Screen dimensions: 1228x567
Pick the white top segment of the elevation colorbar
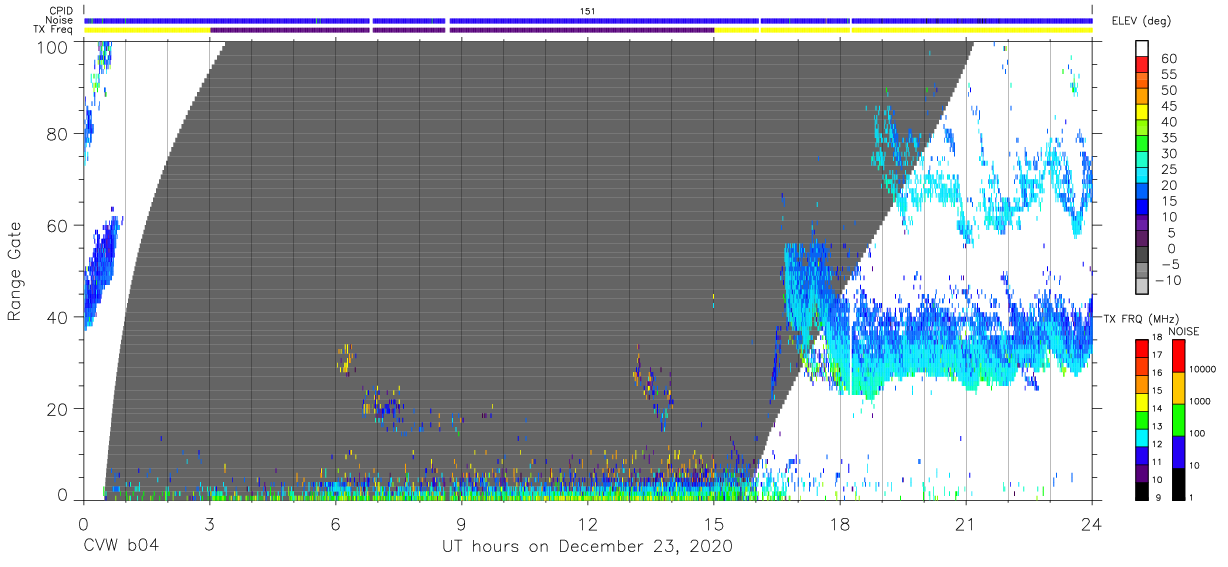pyautogui.click(x=1143, y=48)
